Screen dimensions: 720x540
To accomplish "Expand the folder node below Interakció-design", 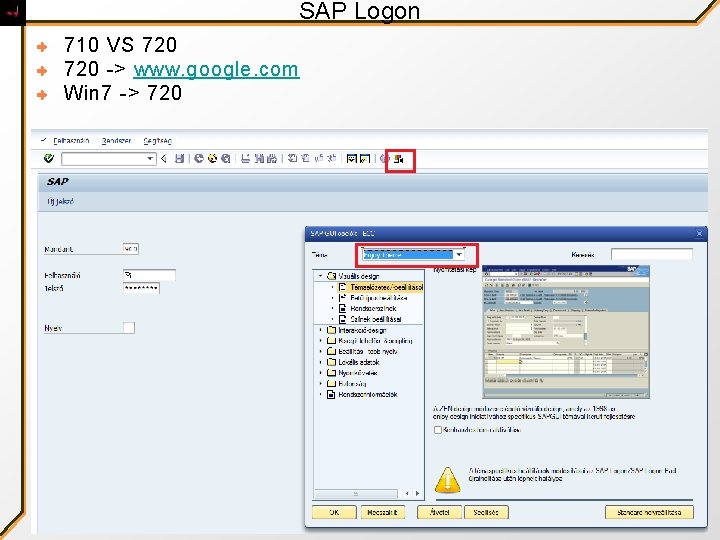I will coord(321,340).
